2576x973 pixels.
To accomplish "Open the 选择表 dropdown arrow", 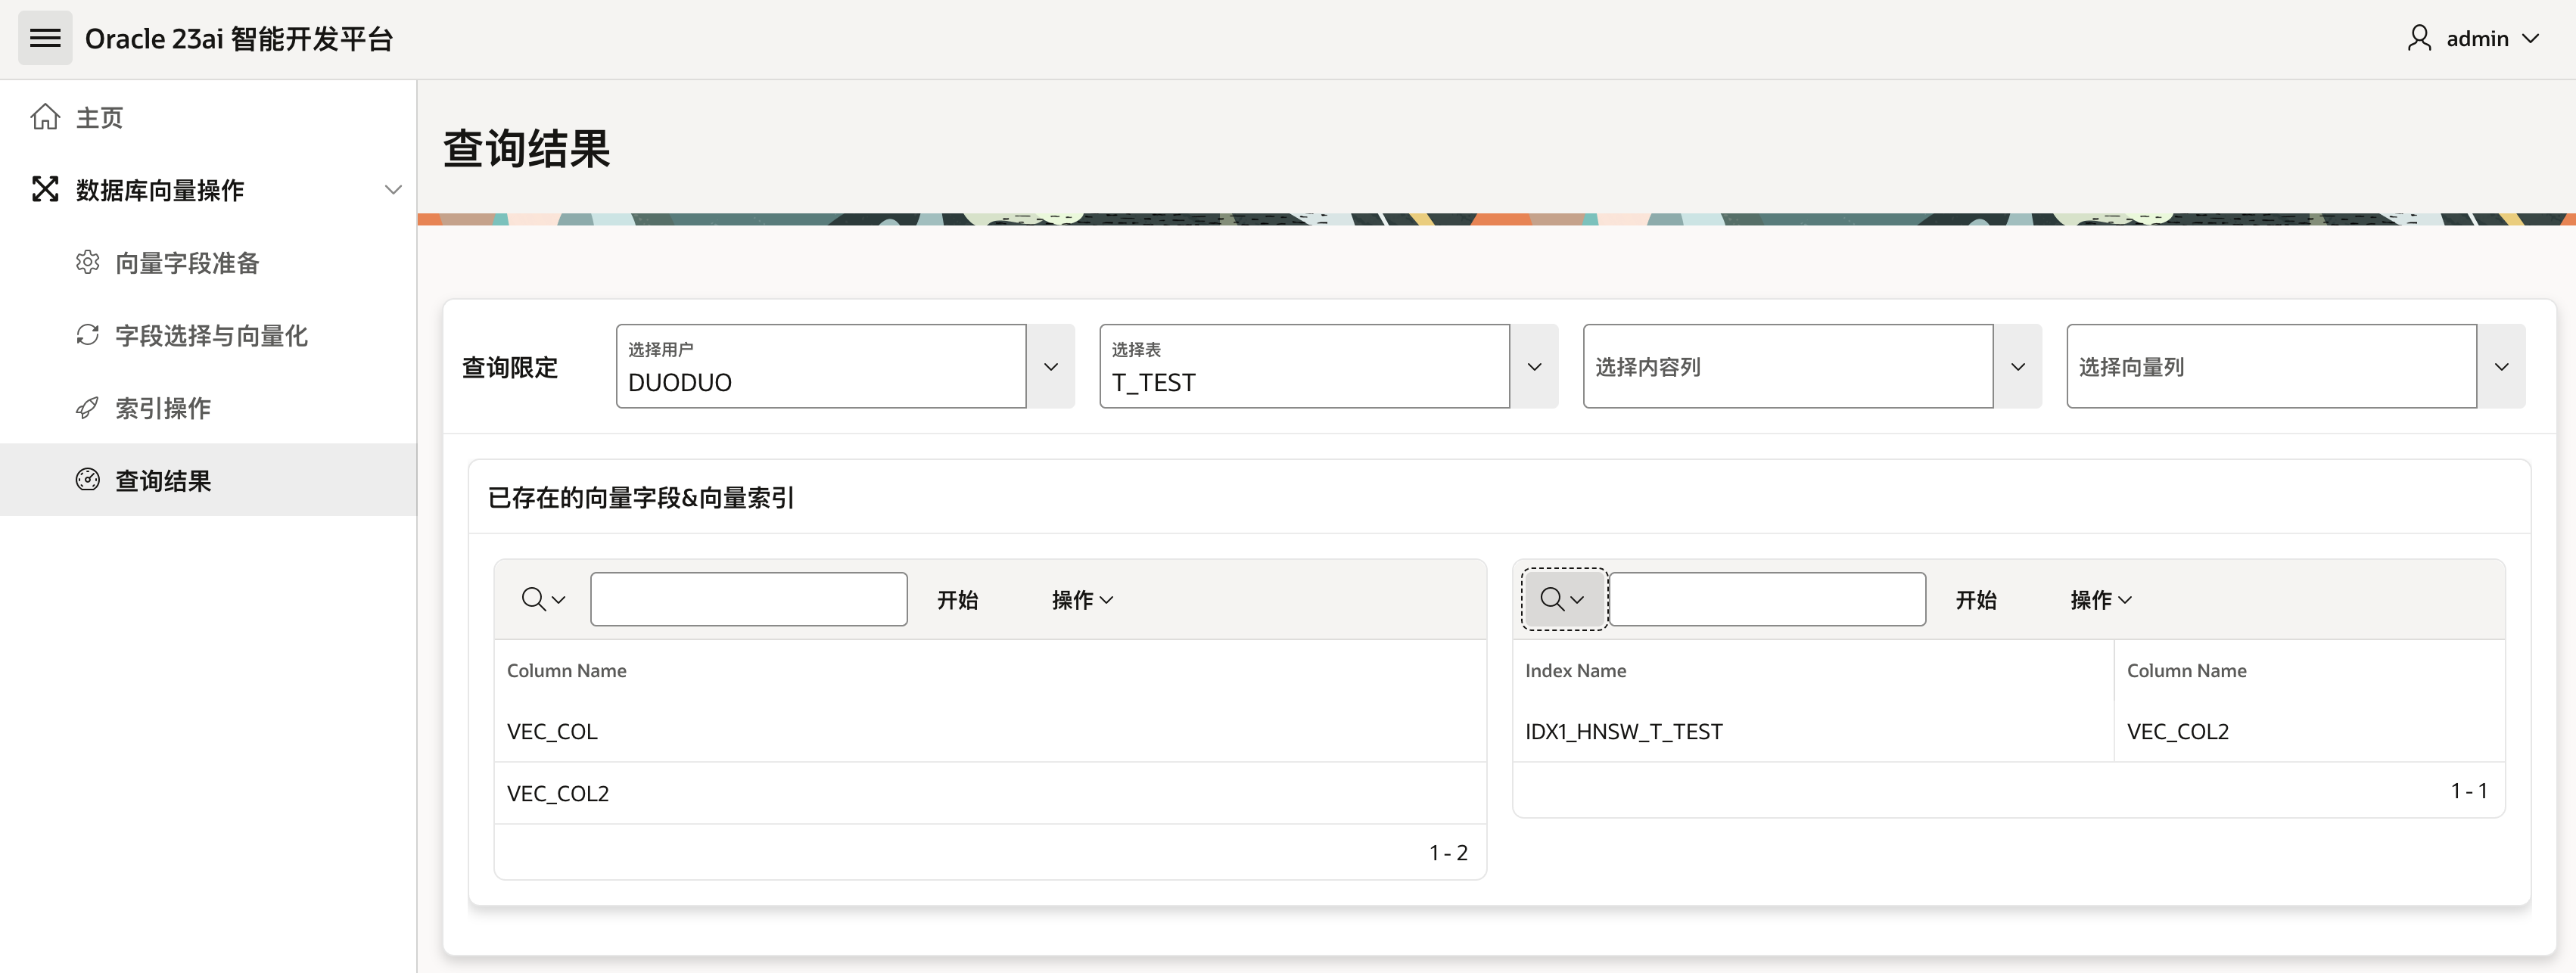I will pos(1534,367).
